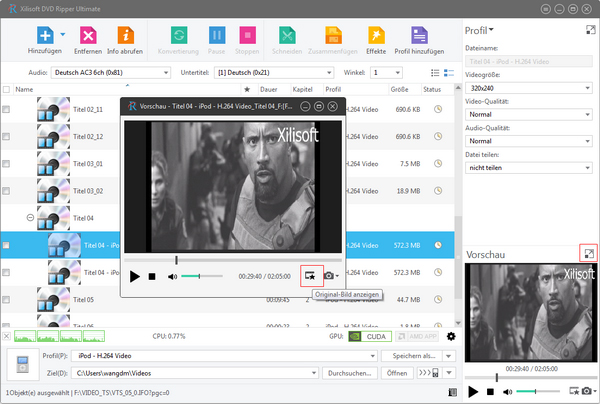This screenshot has width=600, height=404.
Task: Open the Profil(P) iPod - H.264 Video dropdown
Action: click(224, 356)
